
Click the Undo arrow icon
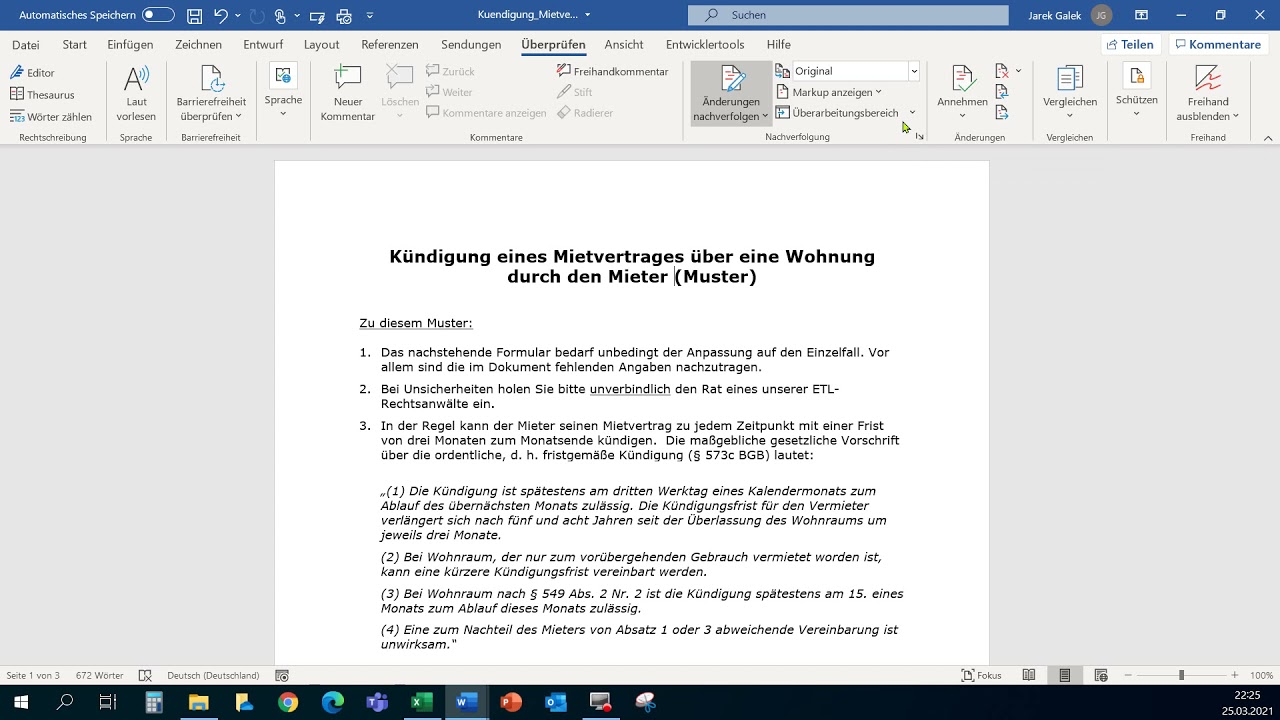click(221, 15)
